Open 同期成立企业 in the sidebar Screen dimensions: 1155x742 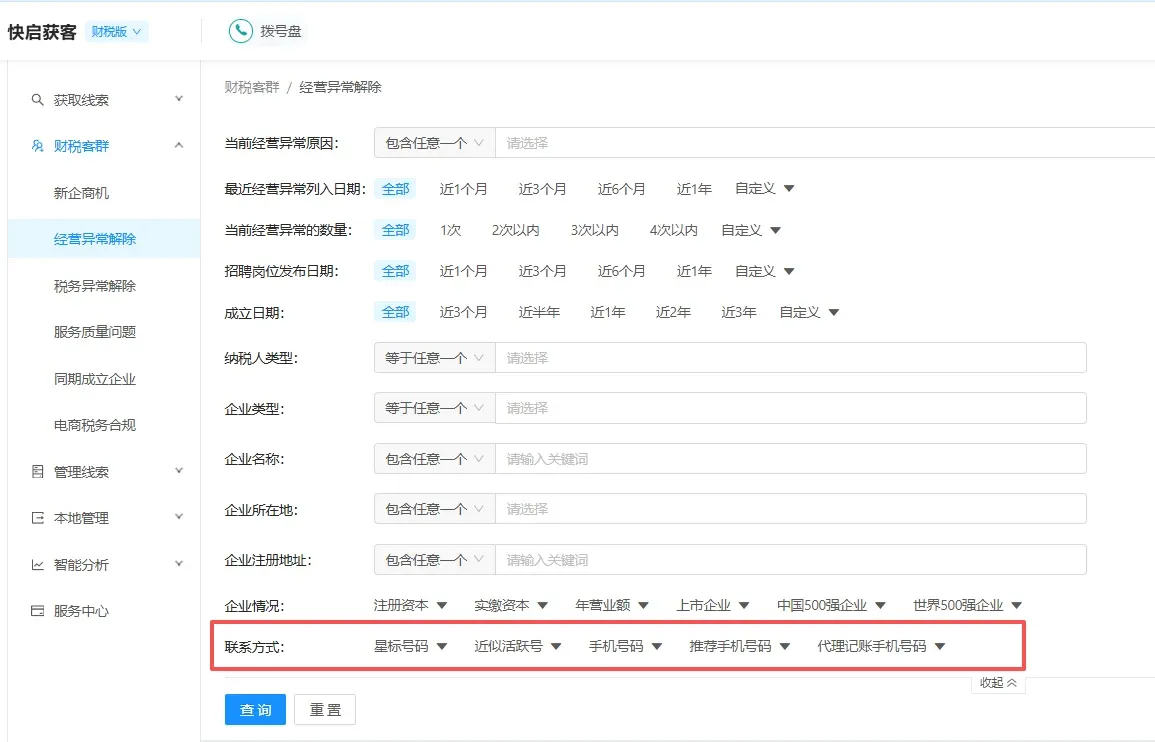coord(94,379)
